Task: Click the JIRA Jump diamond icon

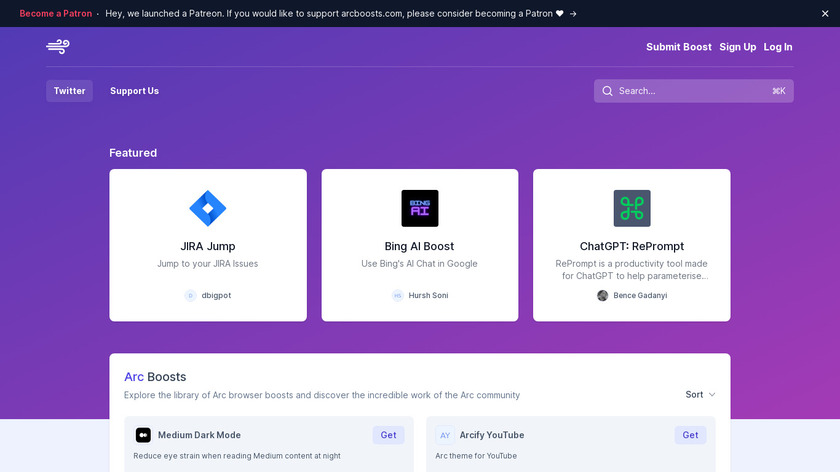Action: [208, 208]
